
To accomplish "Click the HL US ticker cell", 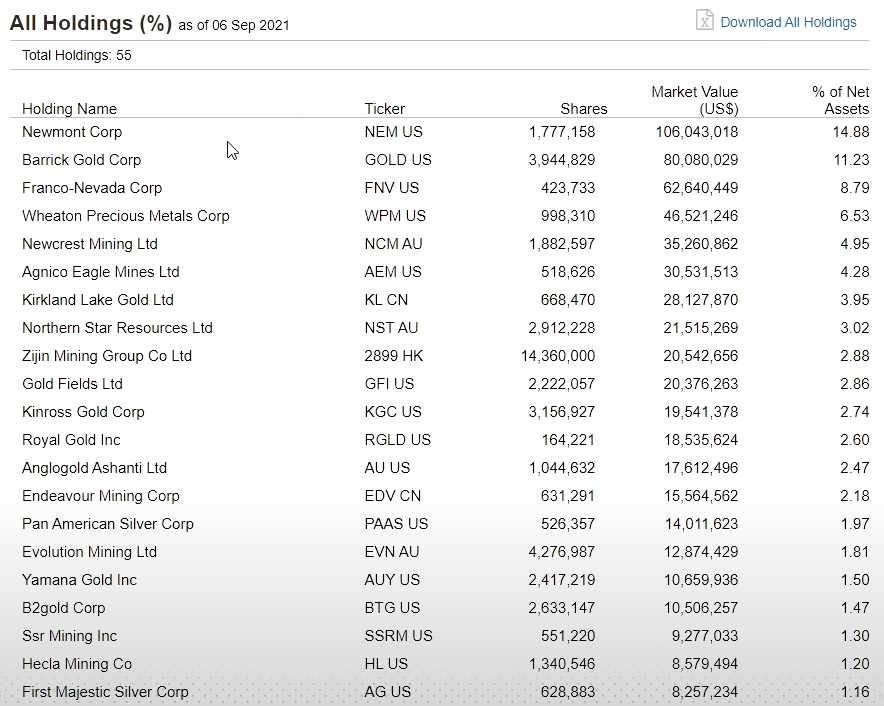I will pos(386,664).
